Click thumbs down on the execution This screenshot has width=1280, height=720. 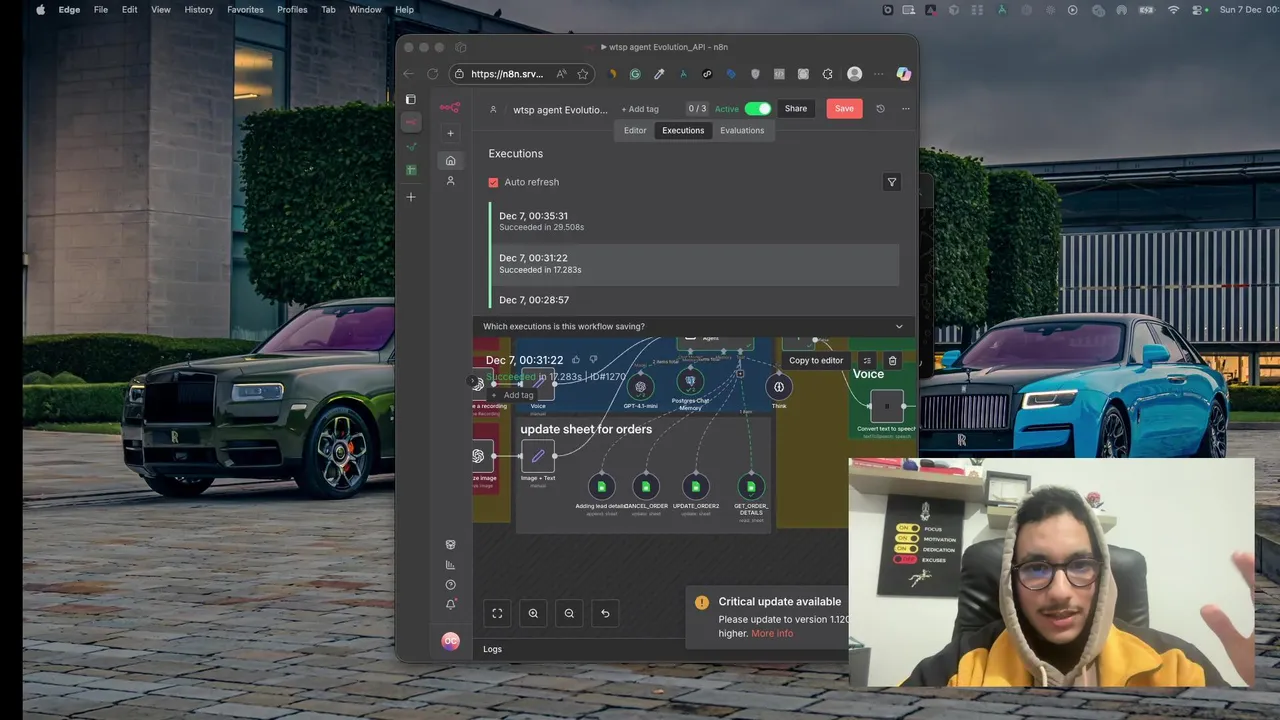point(593,359)
